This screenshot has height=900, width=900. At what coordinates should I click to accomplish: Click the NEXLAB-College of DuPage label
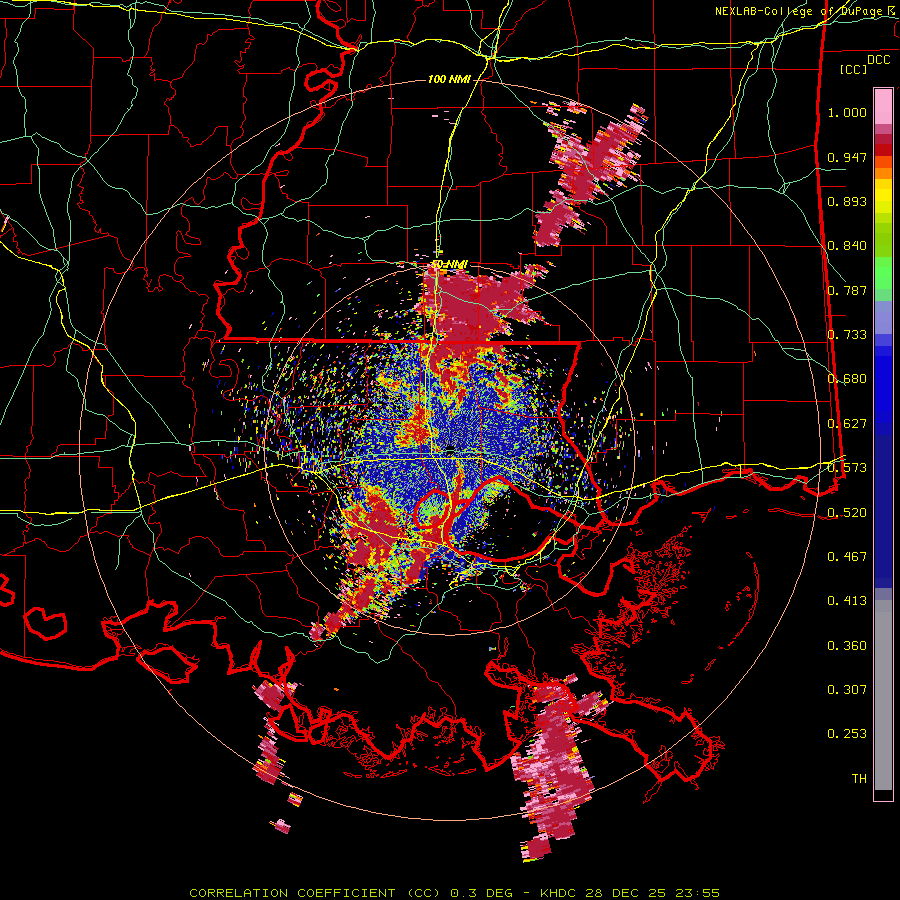pyautogui.click(x=800, y=11)
